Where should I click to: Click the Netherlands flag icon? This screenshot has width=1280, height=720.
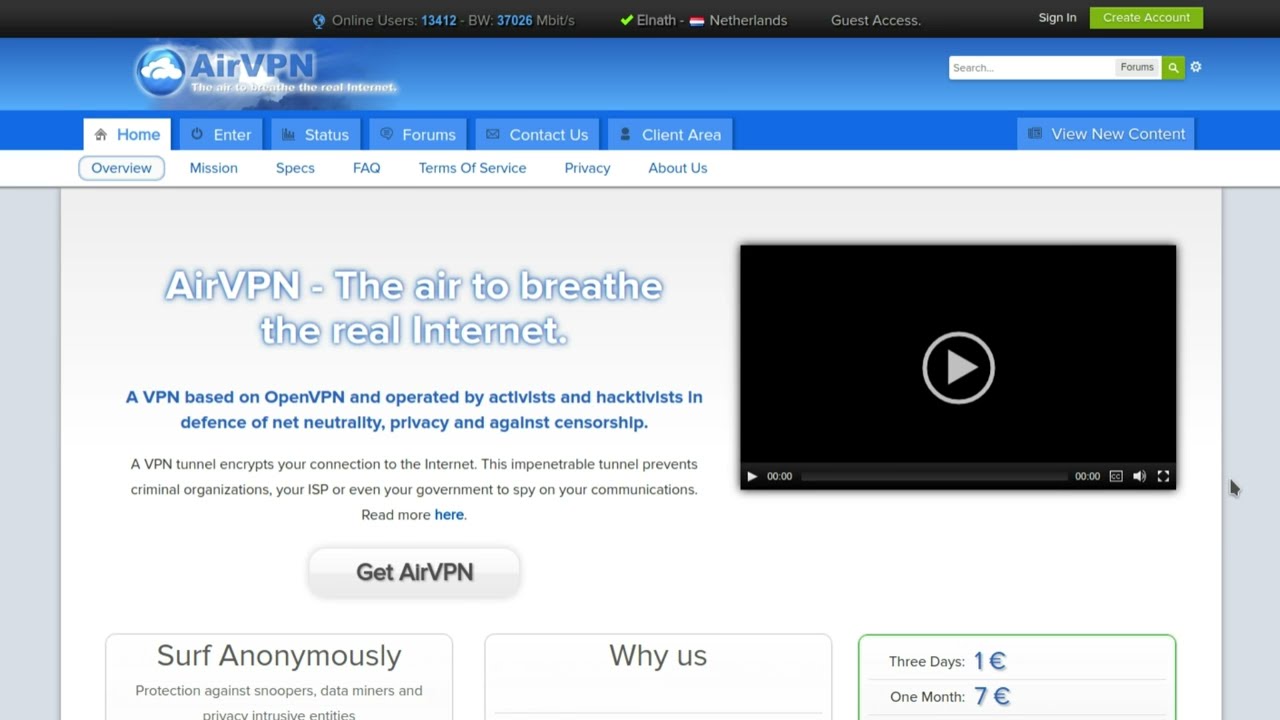point(697,21)
